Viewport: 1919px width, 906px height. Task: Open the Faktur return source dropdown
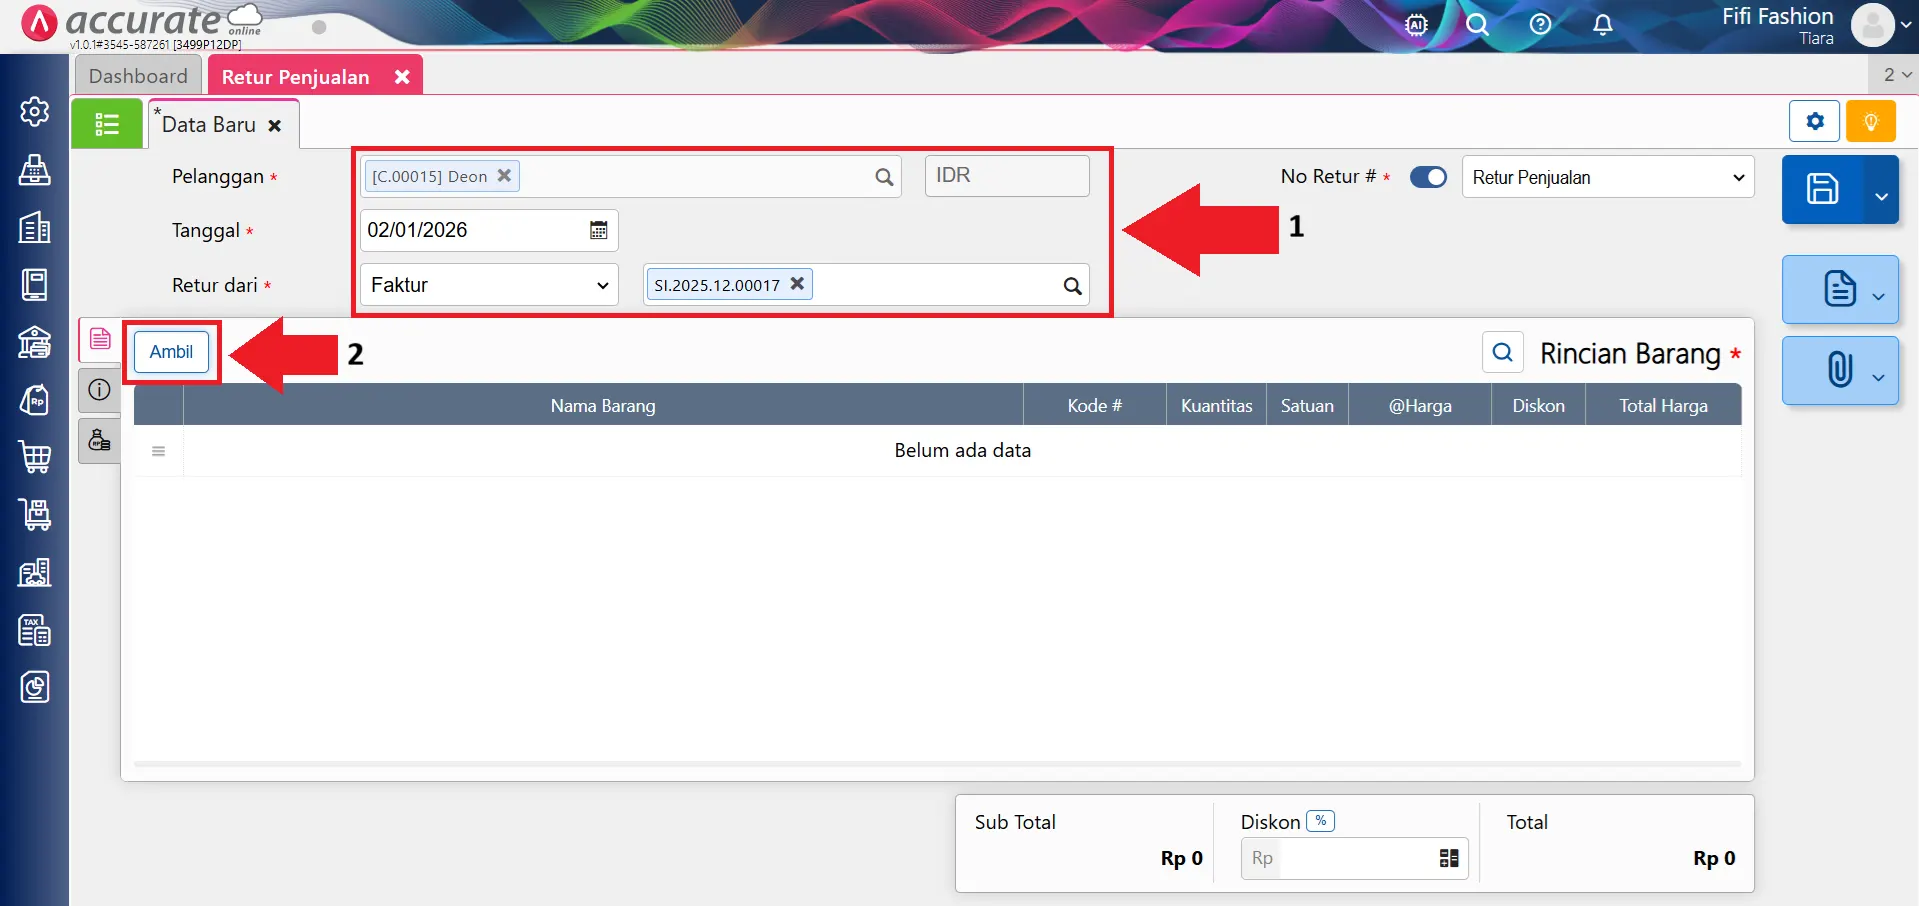(489, 285)
